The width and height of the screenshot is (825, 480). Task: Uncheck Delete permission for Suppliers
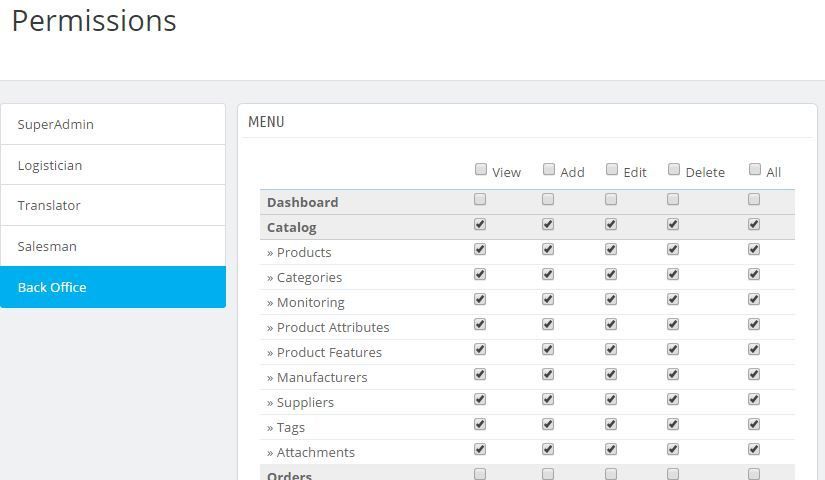(673, 400)
